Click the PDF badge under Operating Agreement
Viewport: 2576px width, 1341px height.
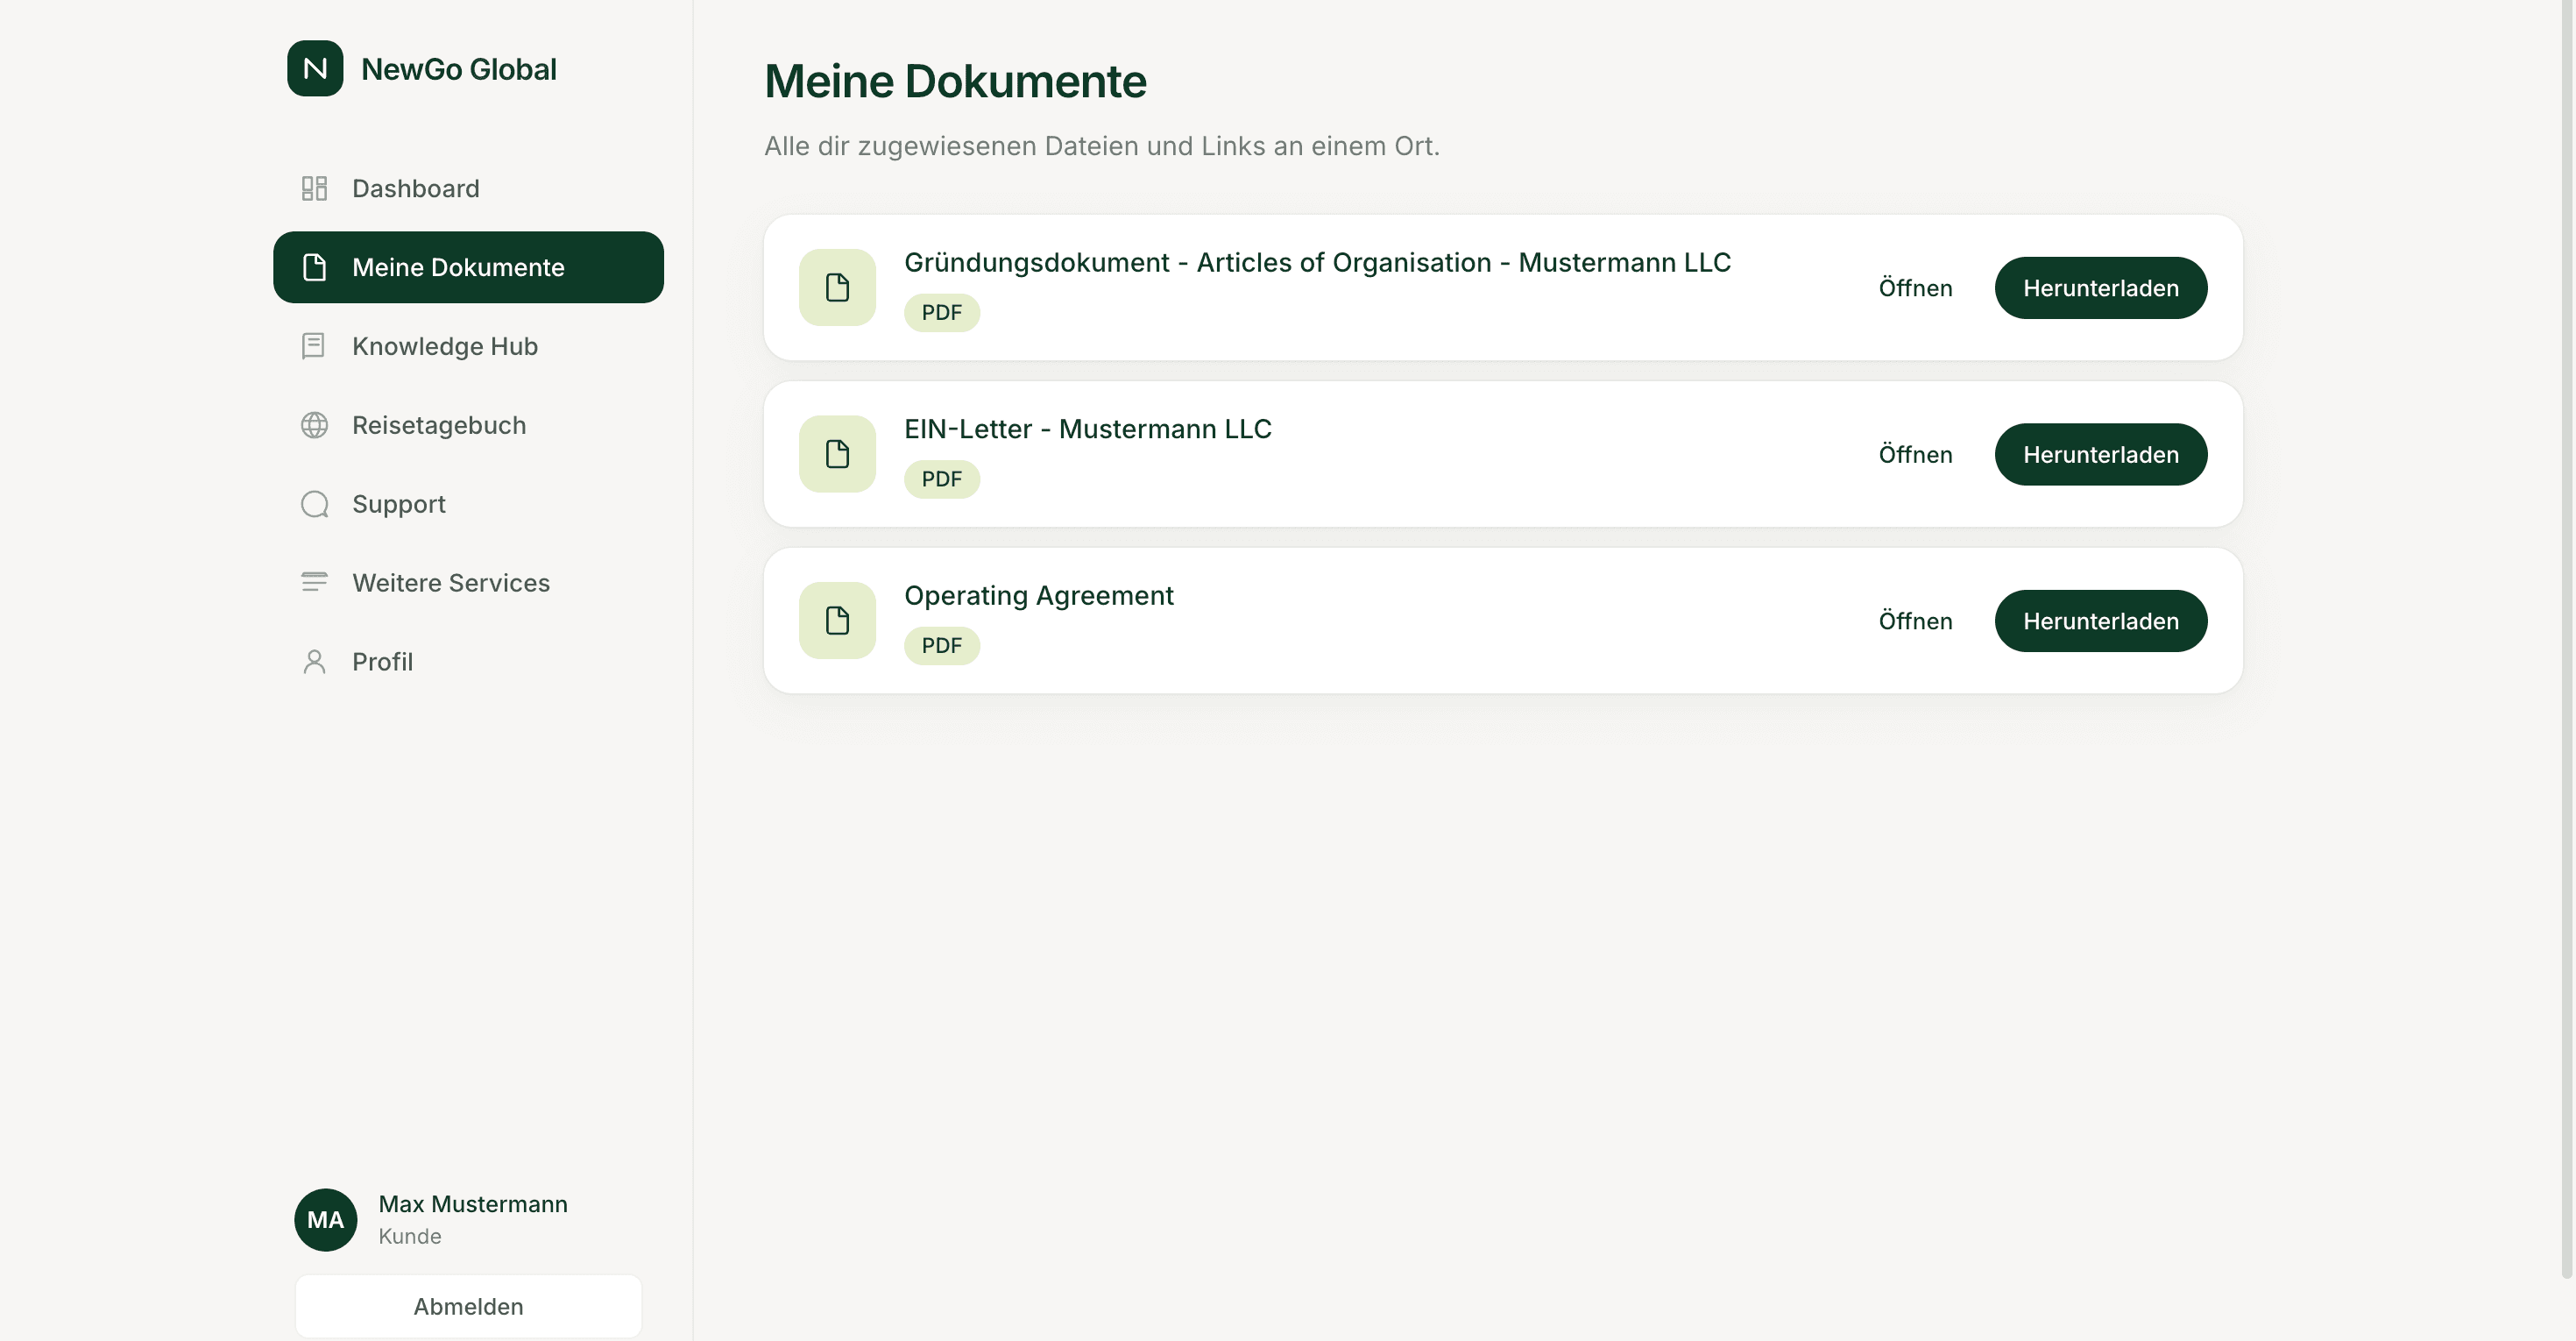click(941, 645)
